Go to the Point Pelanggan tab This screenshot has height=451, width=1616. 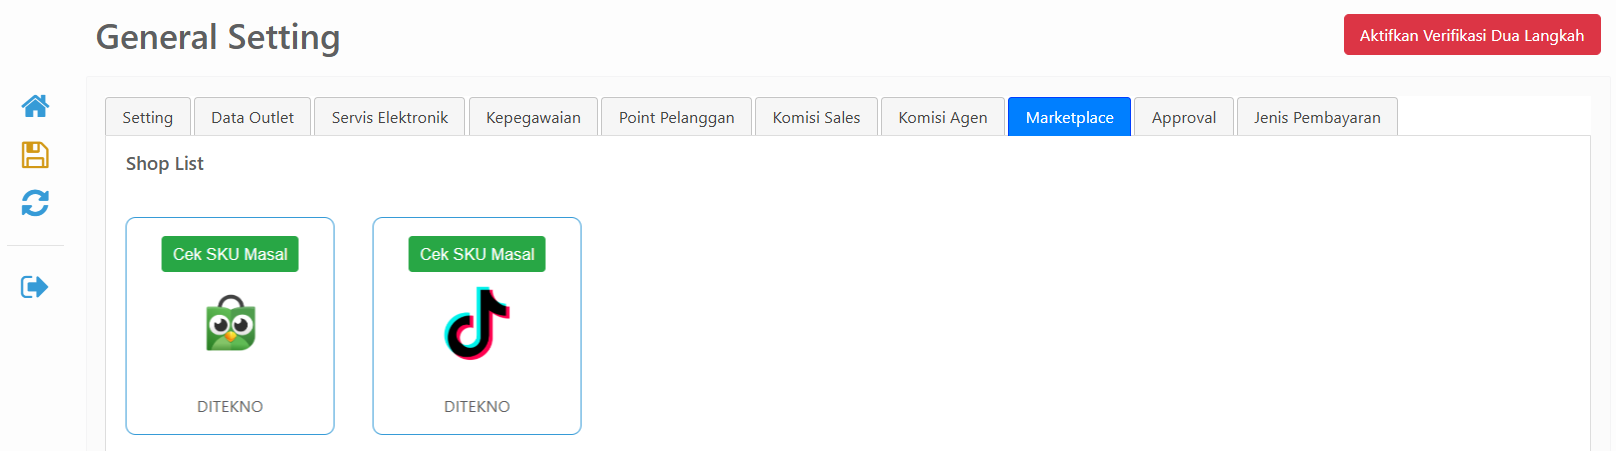[677, 117]
